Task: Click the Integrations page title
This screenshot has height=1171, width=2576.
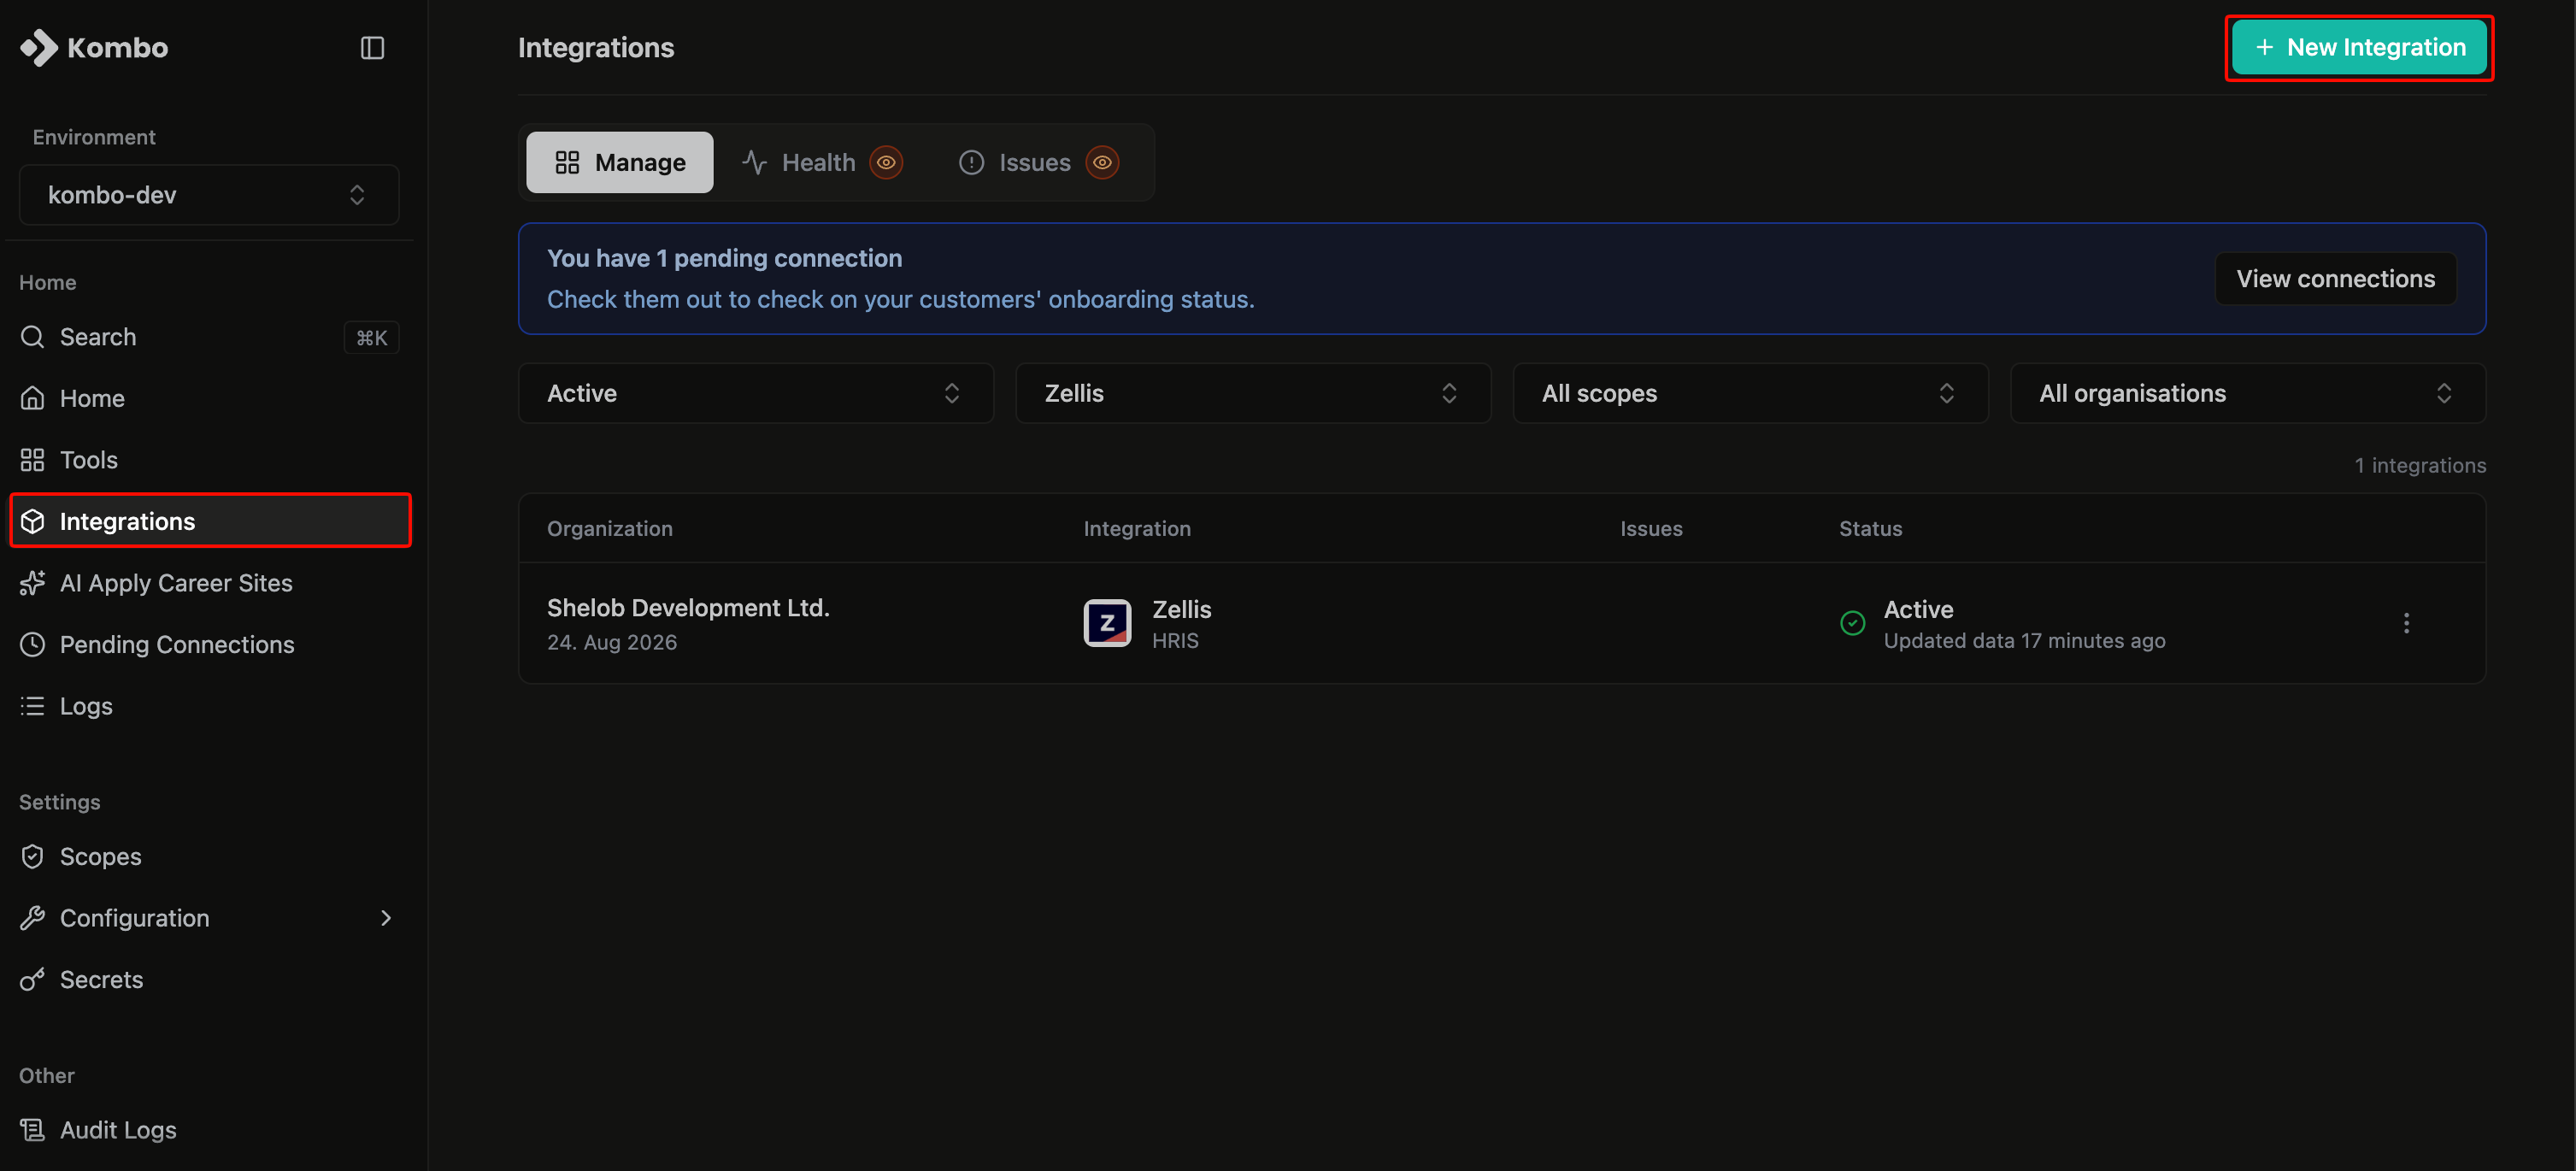Action: point(596,47)
